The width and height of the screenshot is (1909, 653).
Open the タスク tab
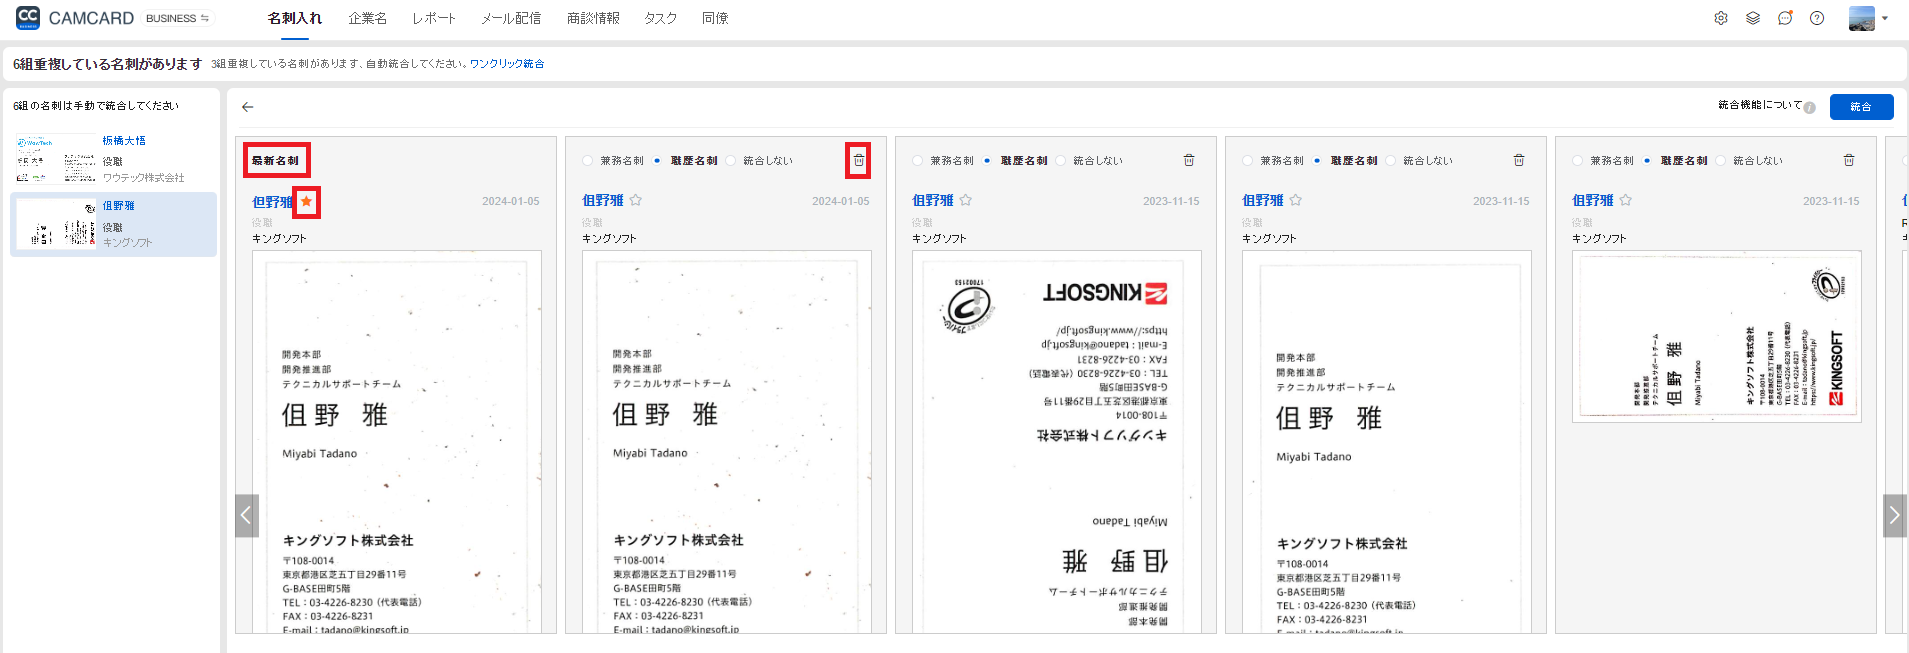660,18
